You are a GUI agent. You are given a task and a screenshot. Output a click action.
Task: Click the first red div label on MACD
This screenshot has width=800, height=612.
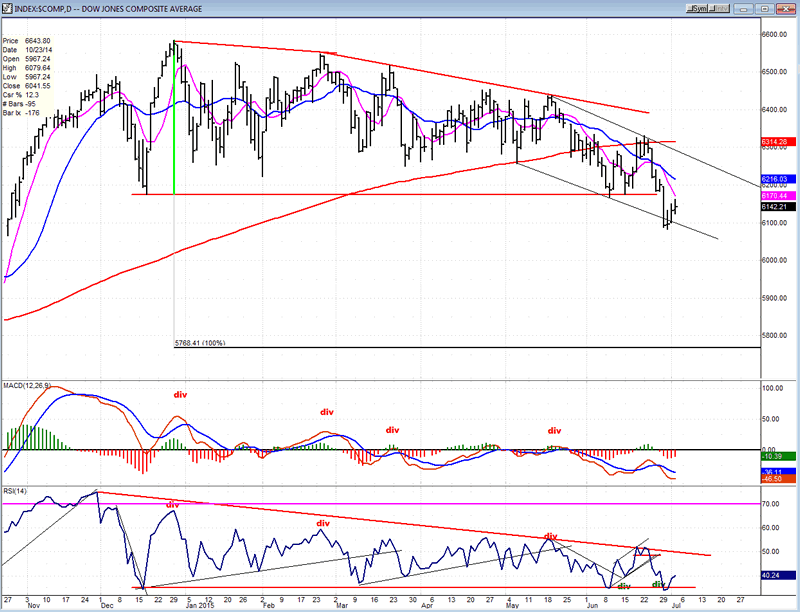pos(180,395)
